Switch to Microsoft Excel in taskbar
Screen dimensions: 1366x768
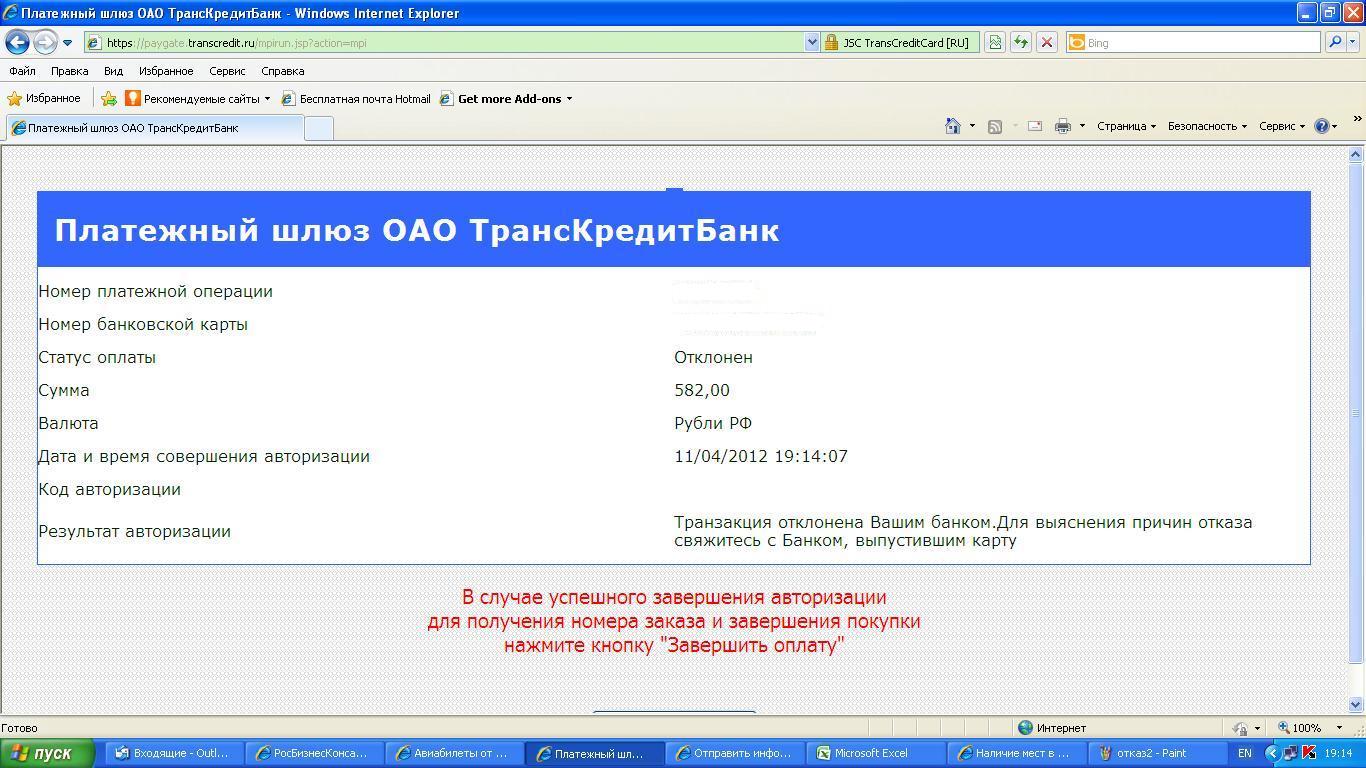pyautogui.click(x=870, y=753)
